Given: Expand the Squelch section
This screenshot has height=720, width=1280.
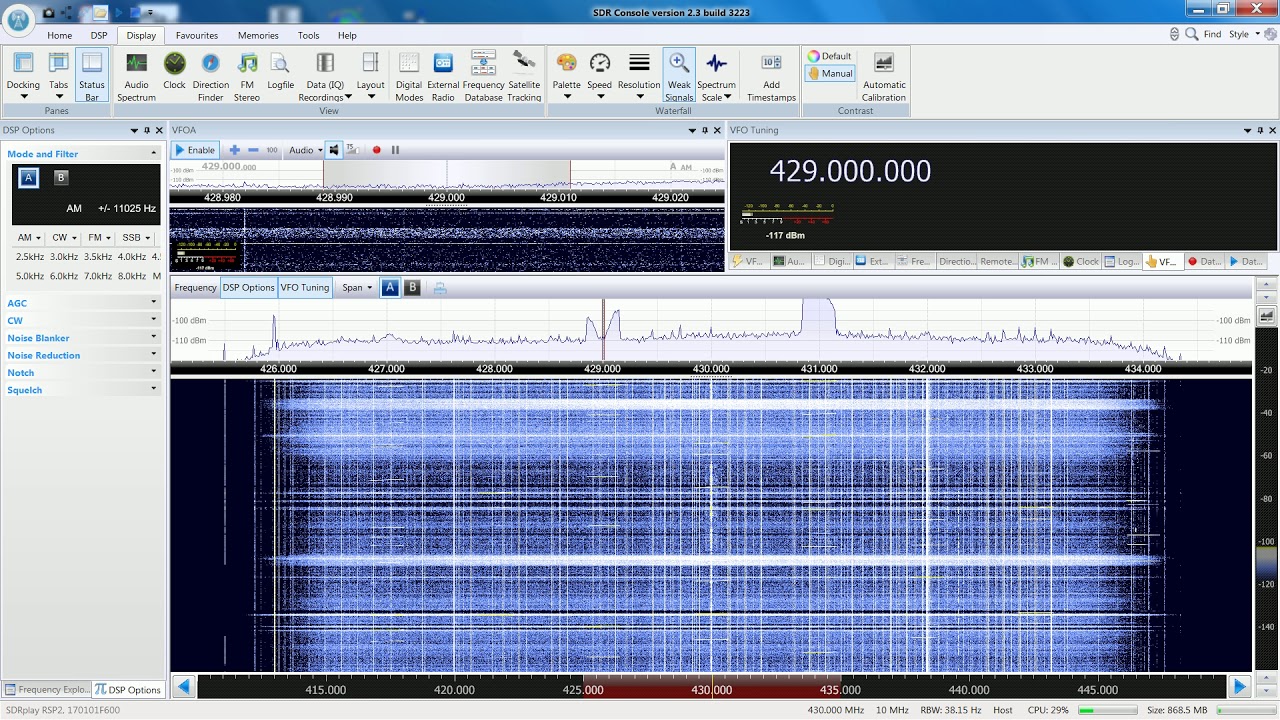Looking at the screenshot, I should pos(83,390).
